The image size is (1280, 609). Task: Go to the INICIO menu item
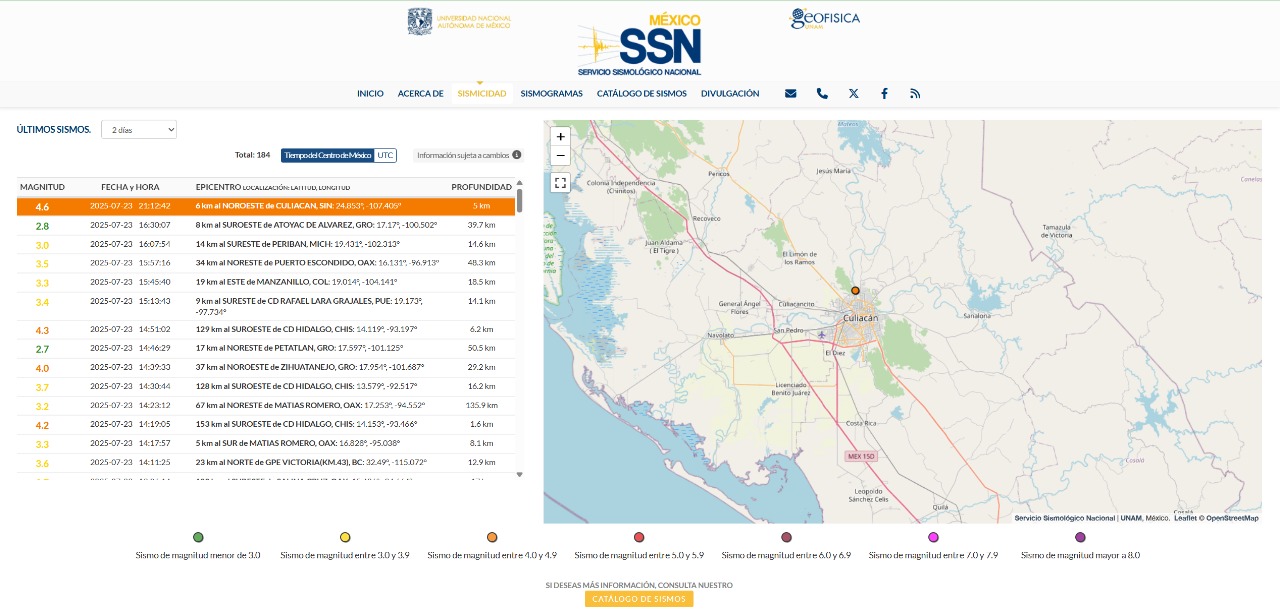click(370, 93)
